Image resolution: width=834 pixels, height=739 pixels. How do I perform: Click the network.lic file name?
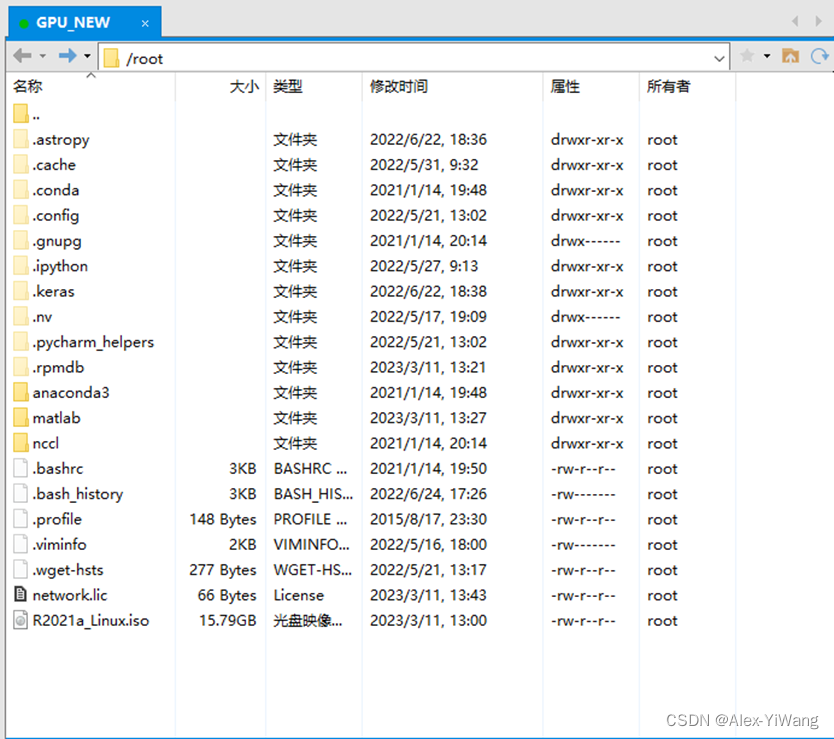[x=70, y=595]
